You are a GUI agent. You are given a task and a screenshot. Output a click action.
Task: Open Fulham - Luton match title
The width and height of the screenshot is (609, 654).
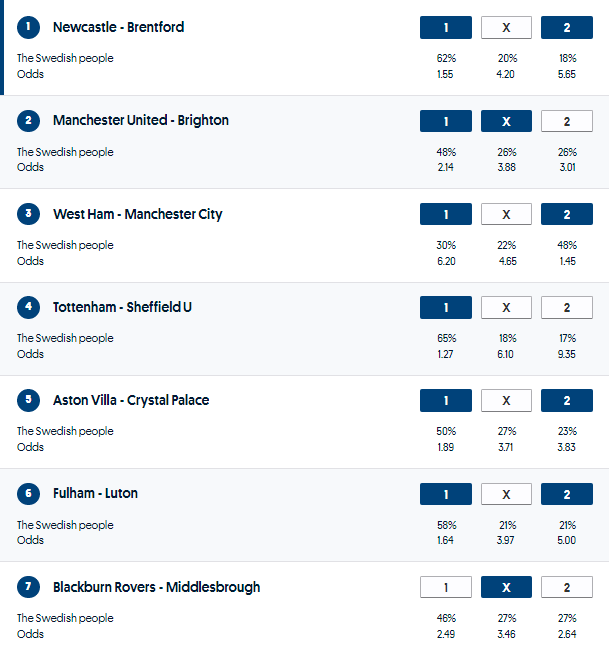point(95,493)
